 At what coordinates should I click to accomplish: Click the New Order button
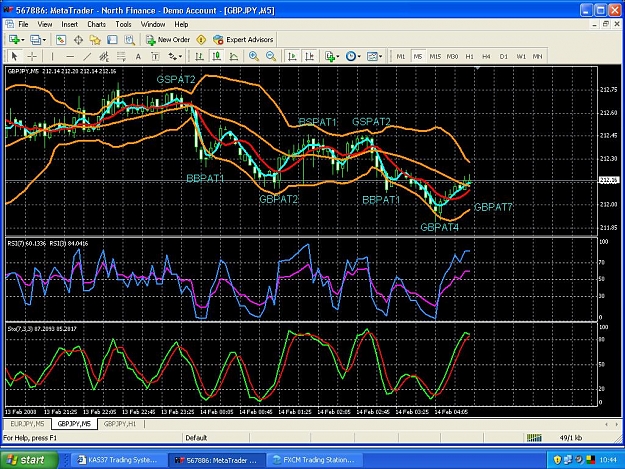(x=168, y=40)
